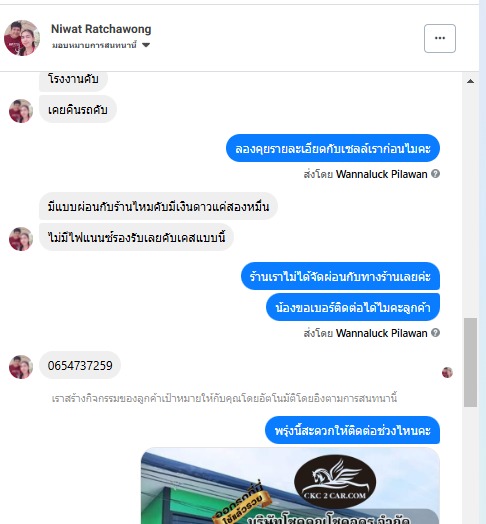Select the blue message พรุ่งนี้สะดวกให้ติดต่อช่วงไหนคะ

pyautogui.click(x=352, y=430)
